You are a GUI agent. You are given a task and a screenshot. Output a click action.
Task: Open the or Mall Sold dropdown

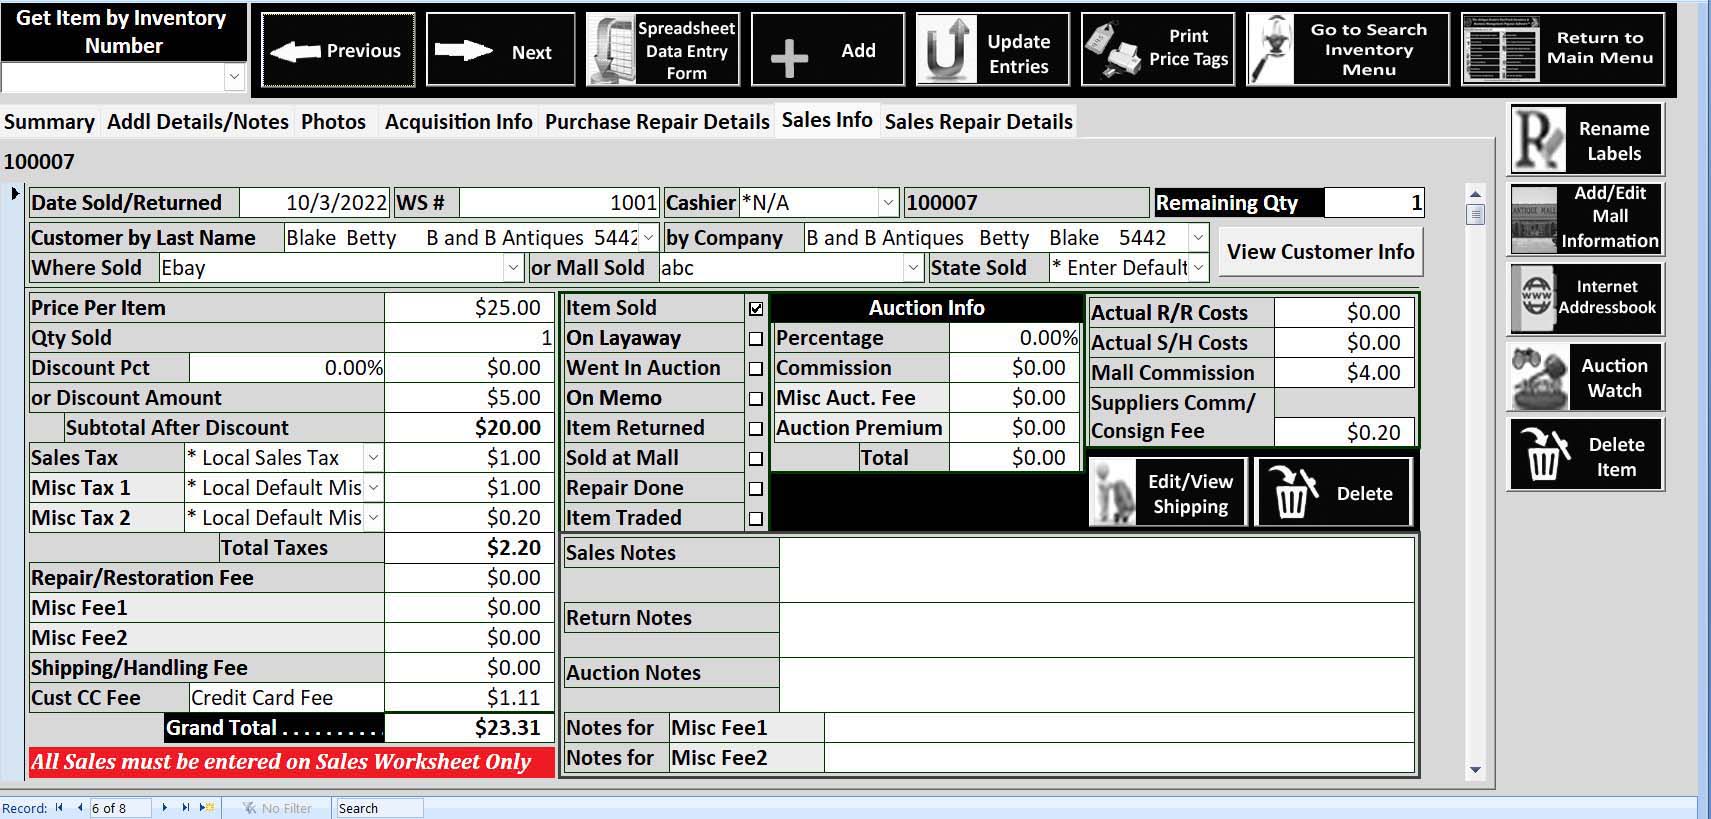tap(913, 268)
